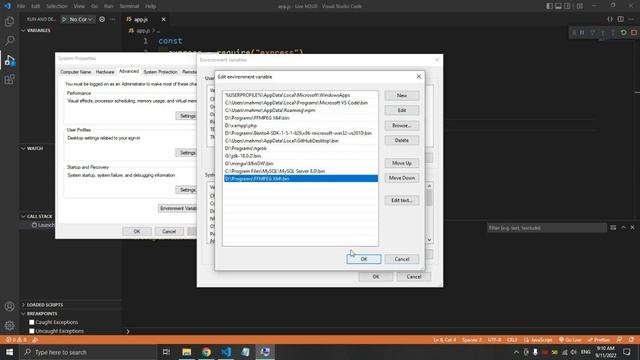Click Browse... in Edit environment variable dialog

[x=402, y=125]
